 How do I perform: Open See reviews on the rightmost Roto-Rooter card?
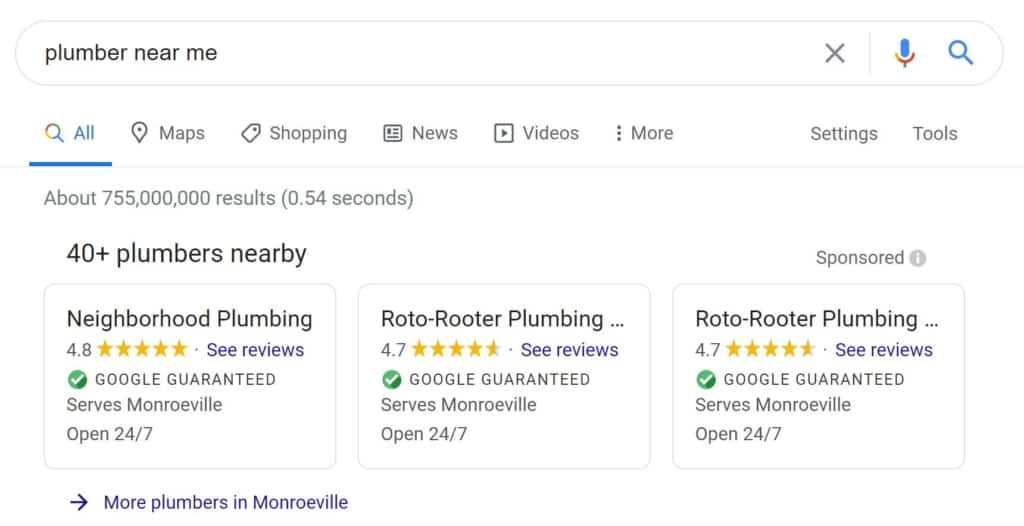883,350
